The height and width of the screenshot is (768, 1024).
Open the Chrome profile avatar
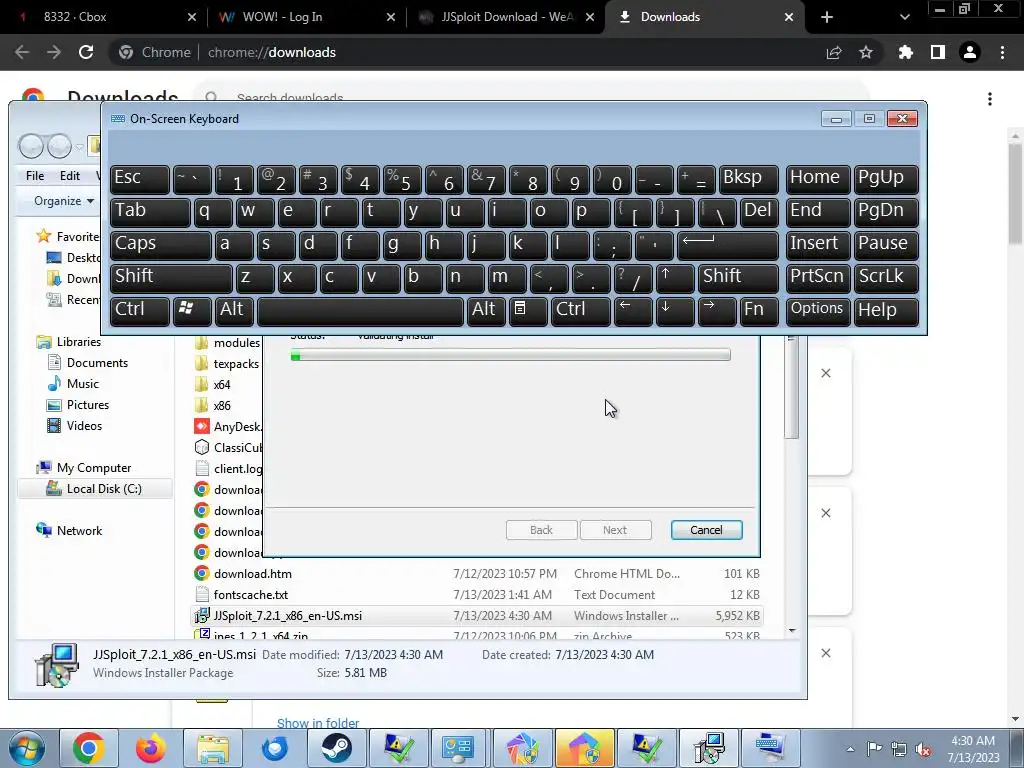point(970,52)
